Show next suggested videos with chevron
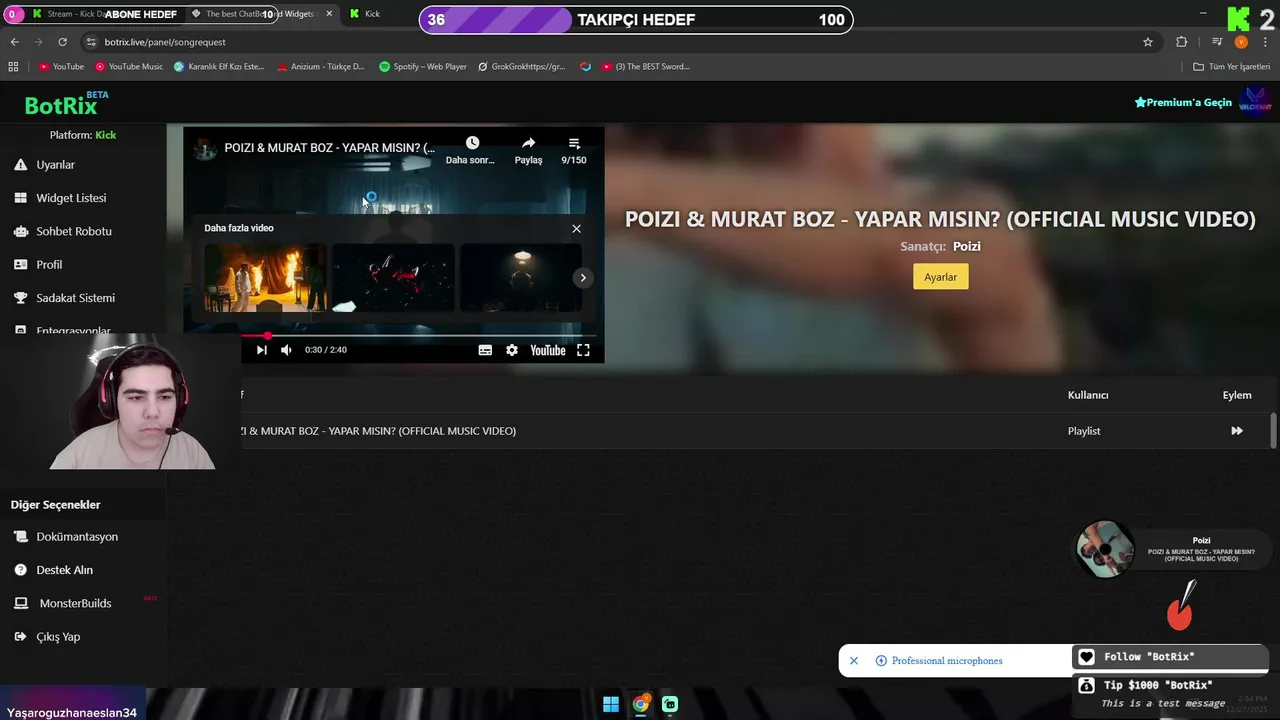The image size is (1280, 720). coord(583,278)
